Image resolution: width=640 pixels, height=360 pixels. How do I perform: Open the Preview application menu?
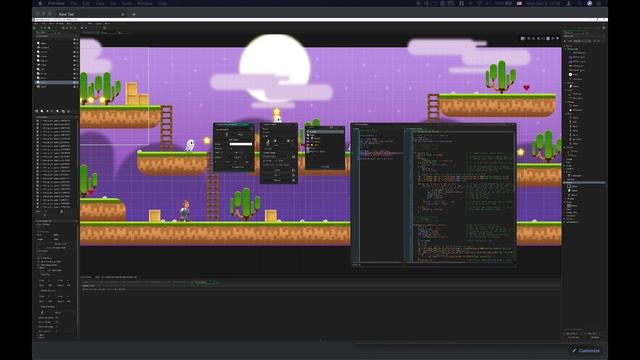pos(56,3)
